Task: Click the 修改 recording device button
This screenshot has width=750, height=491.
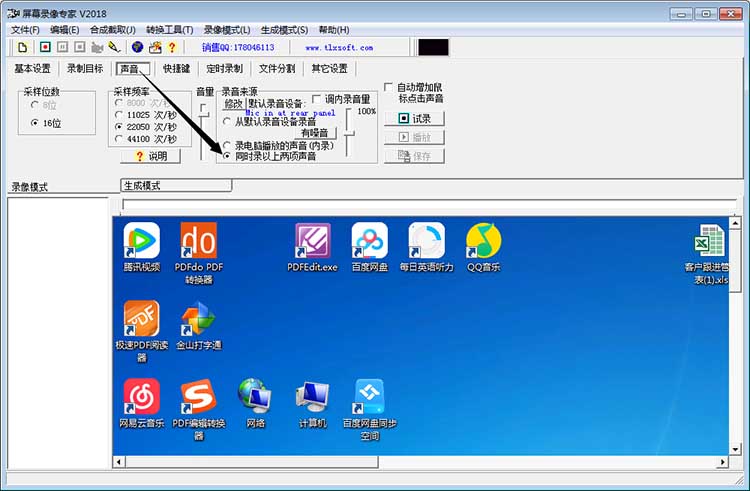Action: tap(233, 103)
